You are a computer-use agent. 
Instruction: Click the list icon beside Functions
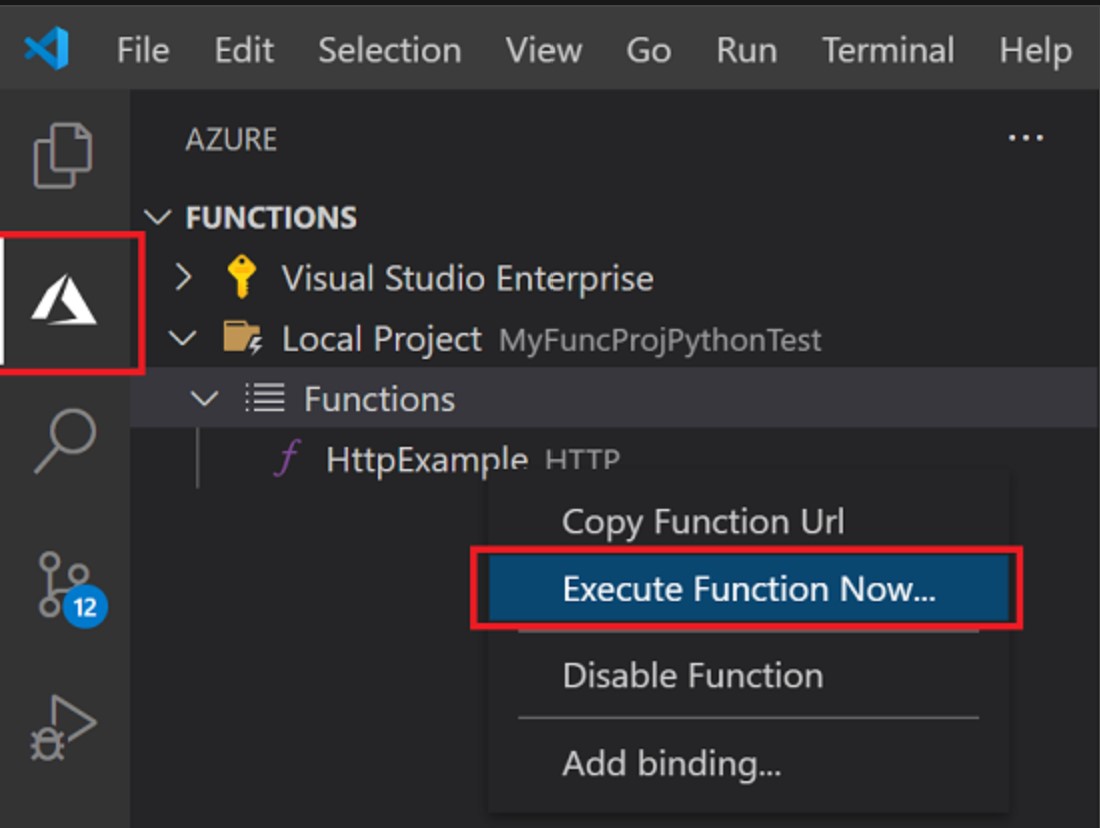click(x=264, y=399)
